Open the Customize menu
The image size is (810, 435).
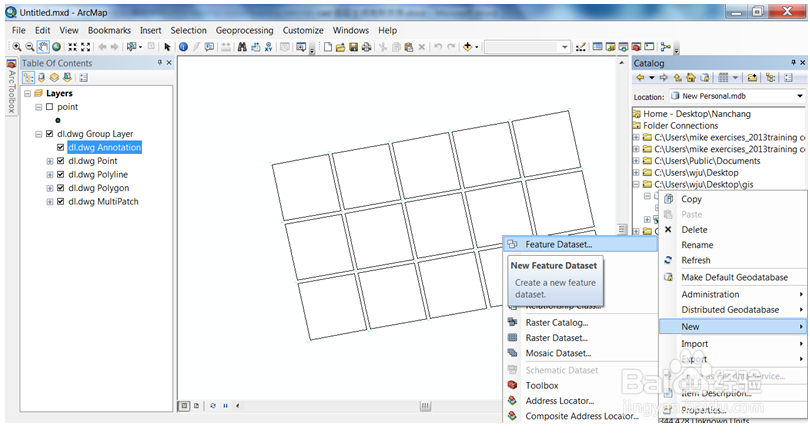pyautogui.click(x=303, y=30)
